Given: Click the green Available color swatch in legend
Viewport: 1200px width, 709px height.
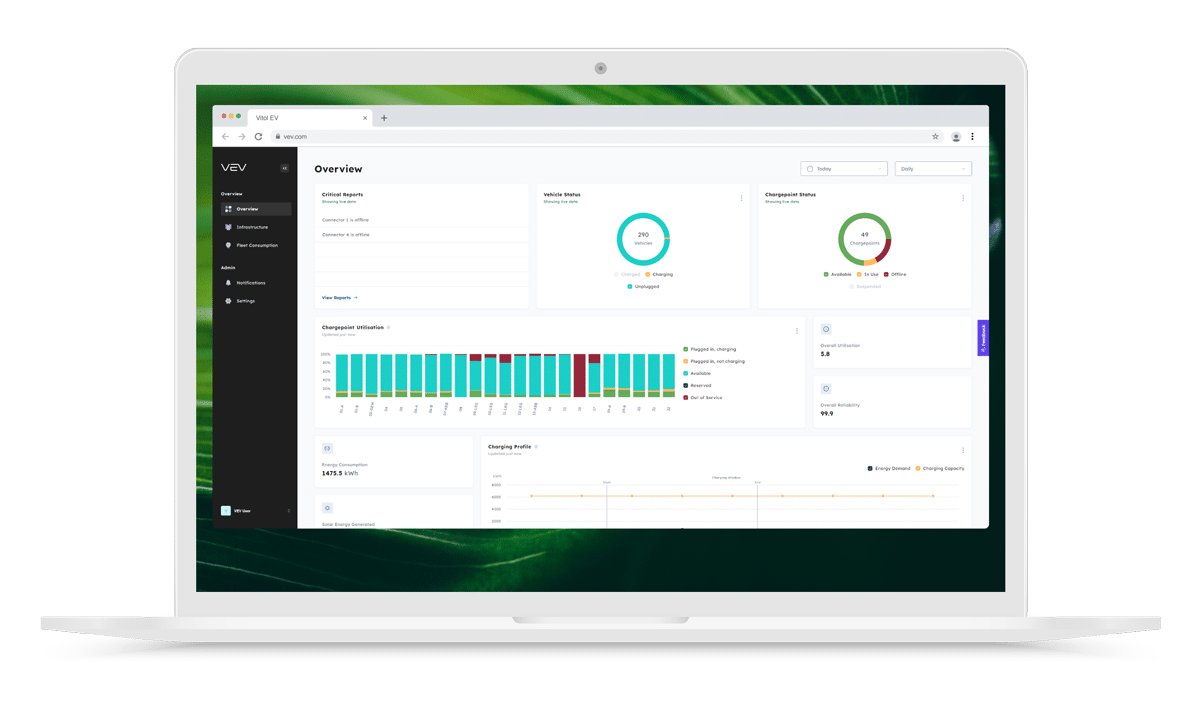Looking at the screenshot, I should 825,274.
